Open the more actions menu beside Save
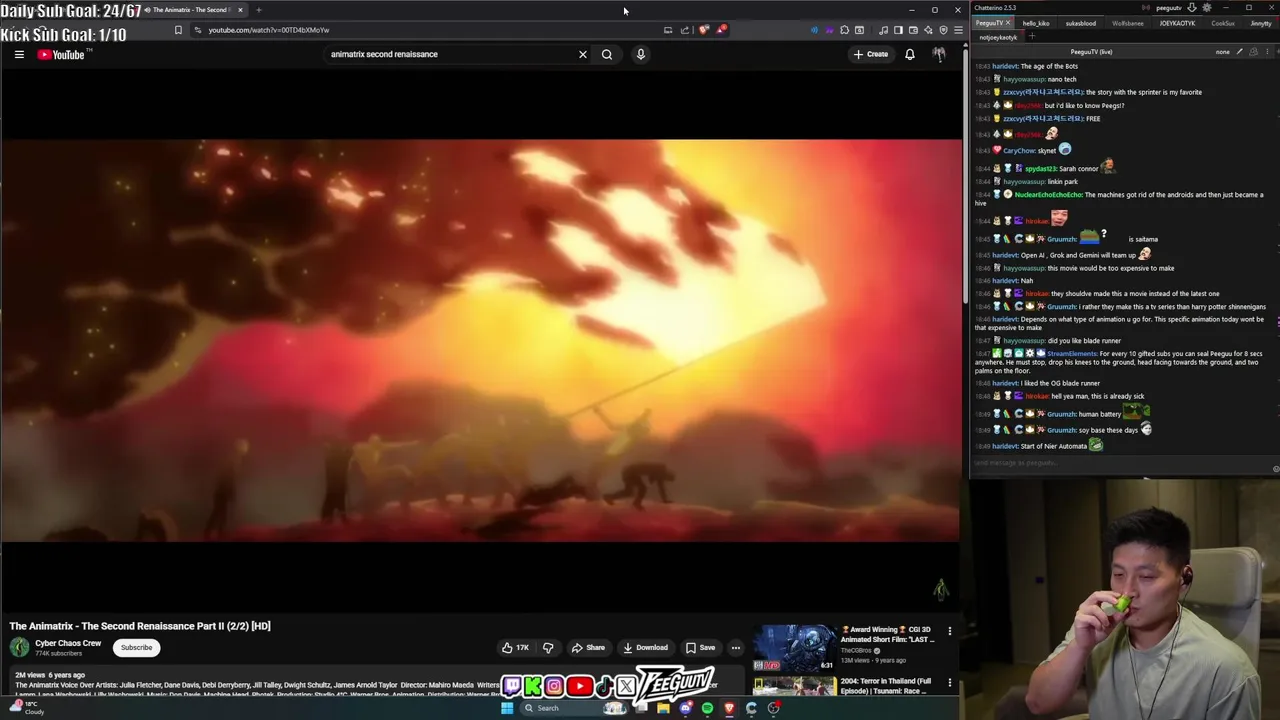 click(735, 647)
